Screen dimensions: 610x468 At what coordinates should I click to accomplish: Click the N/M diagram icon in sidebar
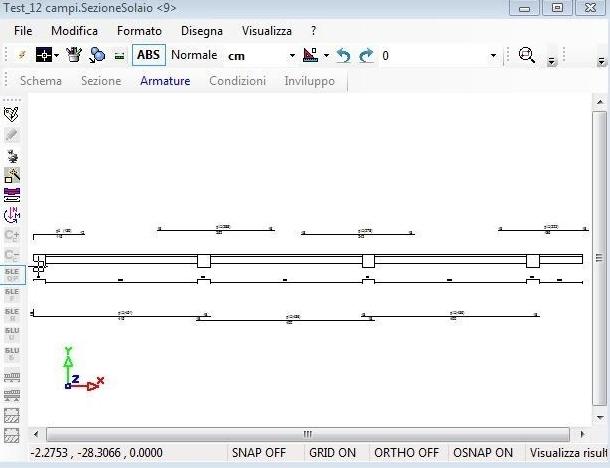coord(12,213)
